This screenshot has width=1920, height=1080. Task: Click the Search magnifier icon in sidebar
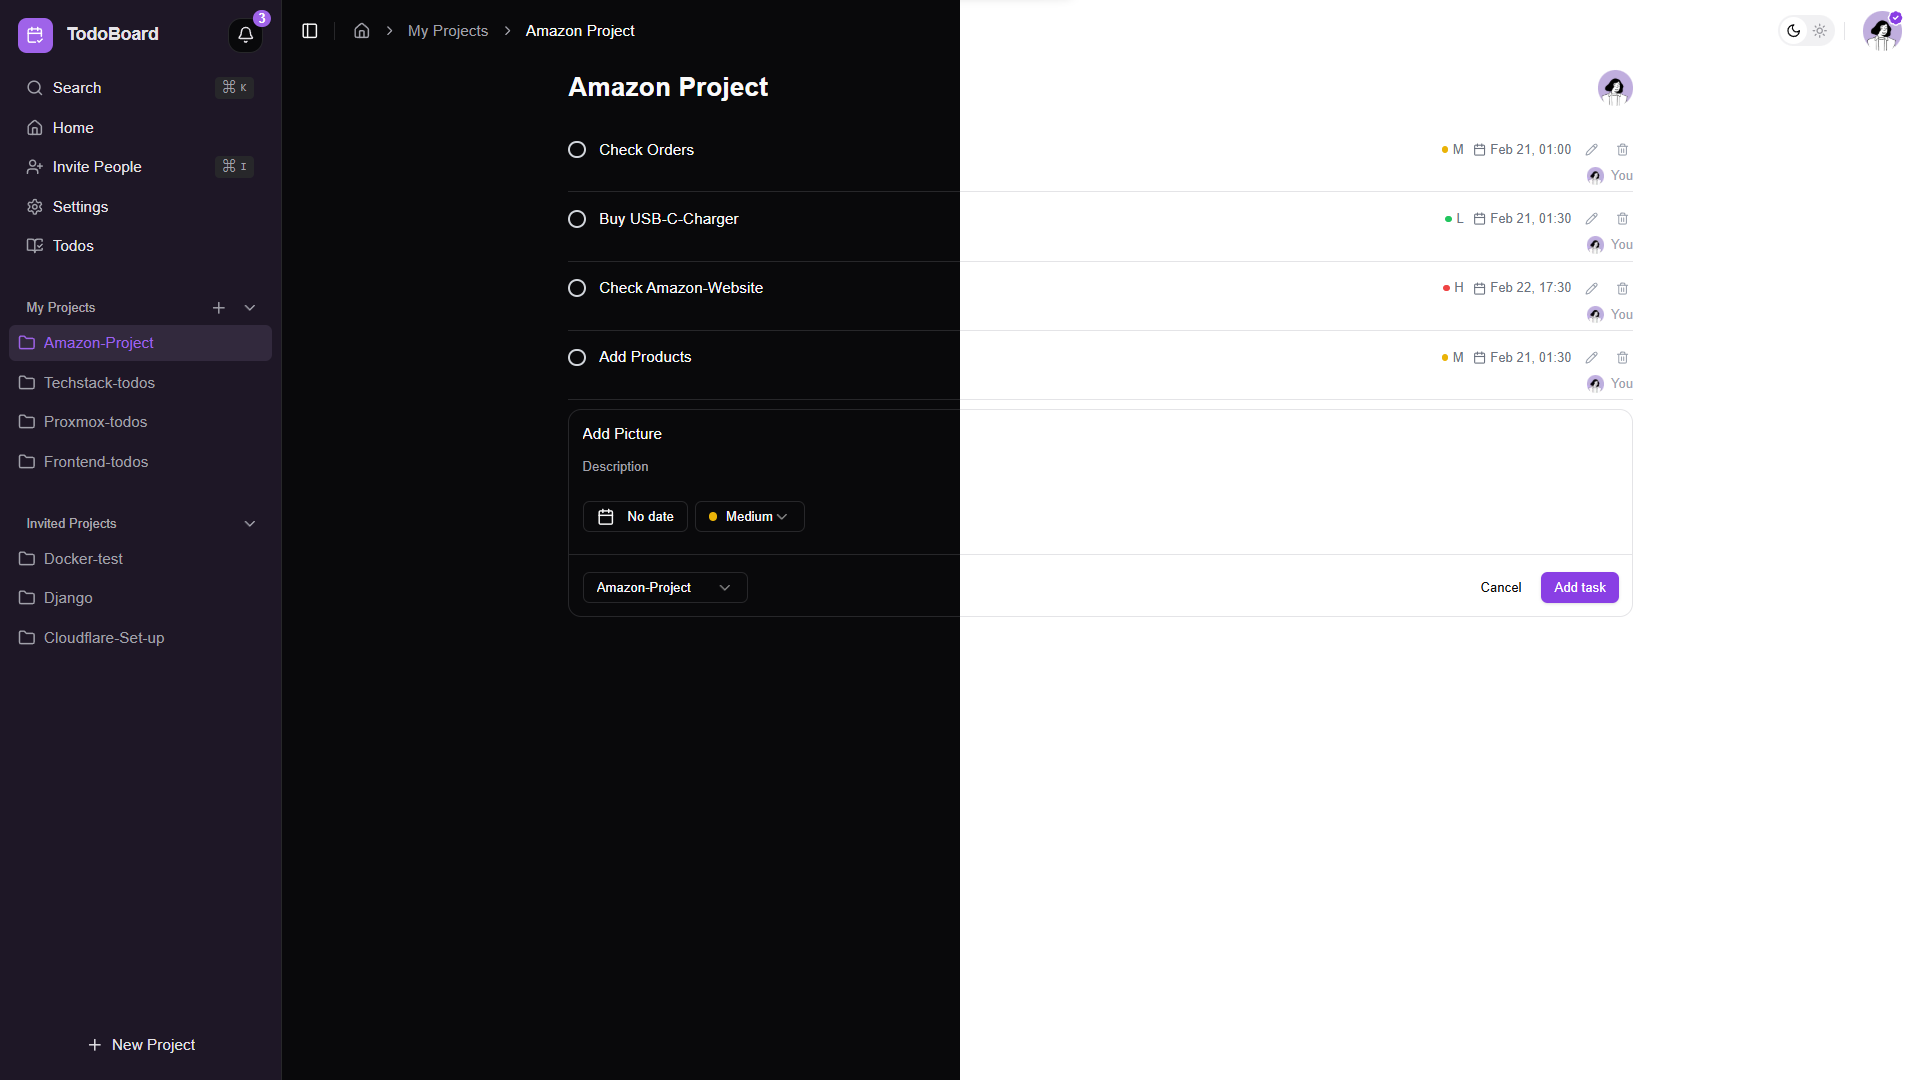click(34, 88)
